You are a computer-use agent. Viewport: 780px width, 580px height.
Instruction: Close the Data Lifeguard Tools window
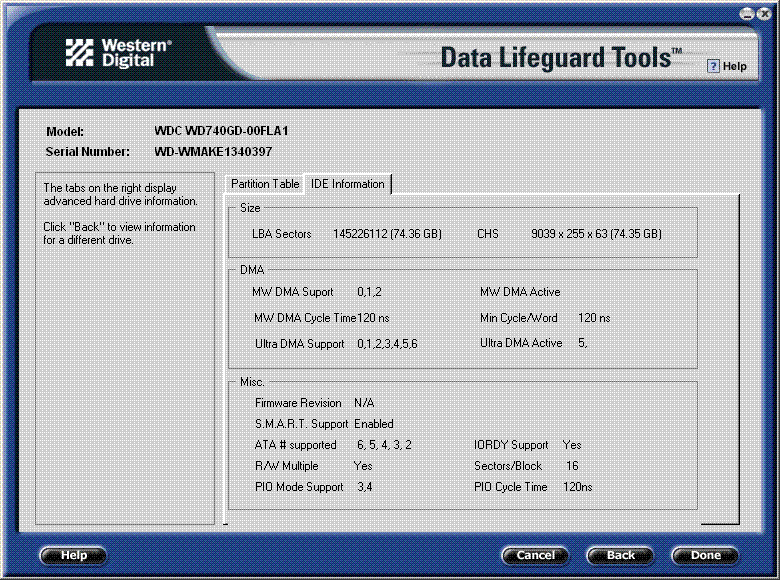click(x=765, y=14)
